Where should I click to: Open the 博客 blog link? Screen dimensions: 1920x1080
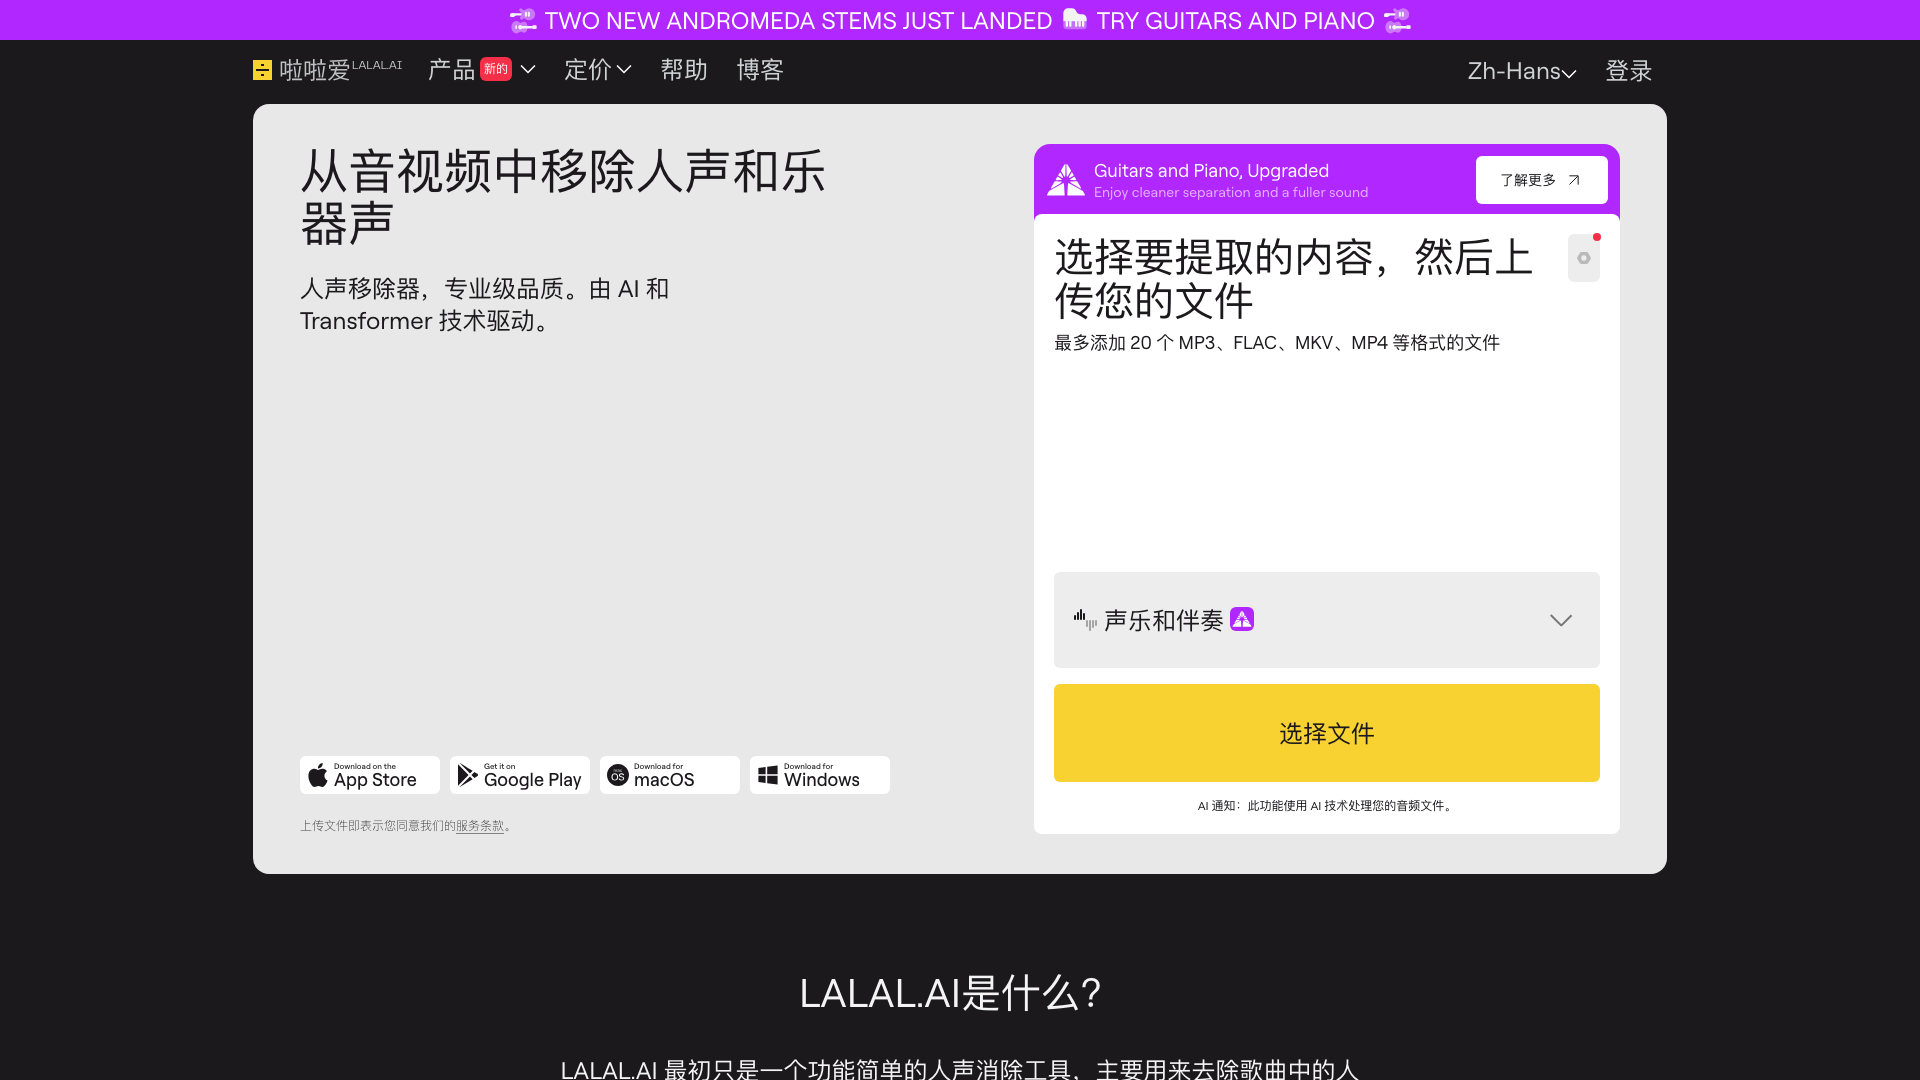[760, 70]
